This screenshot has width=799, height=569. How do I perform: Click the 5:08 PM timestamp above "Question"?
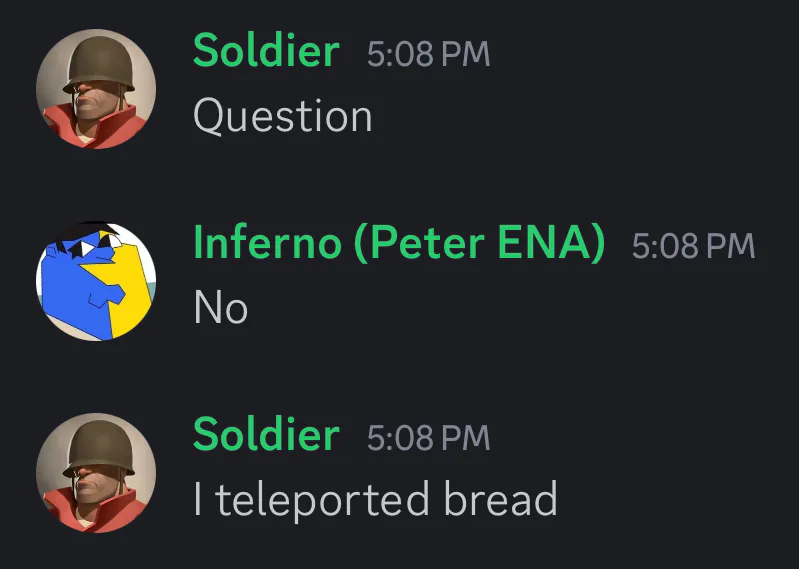pos(429,54)
